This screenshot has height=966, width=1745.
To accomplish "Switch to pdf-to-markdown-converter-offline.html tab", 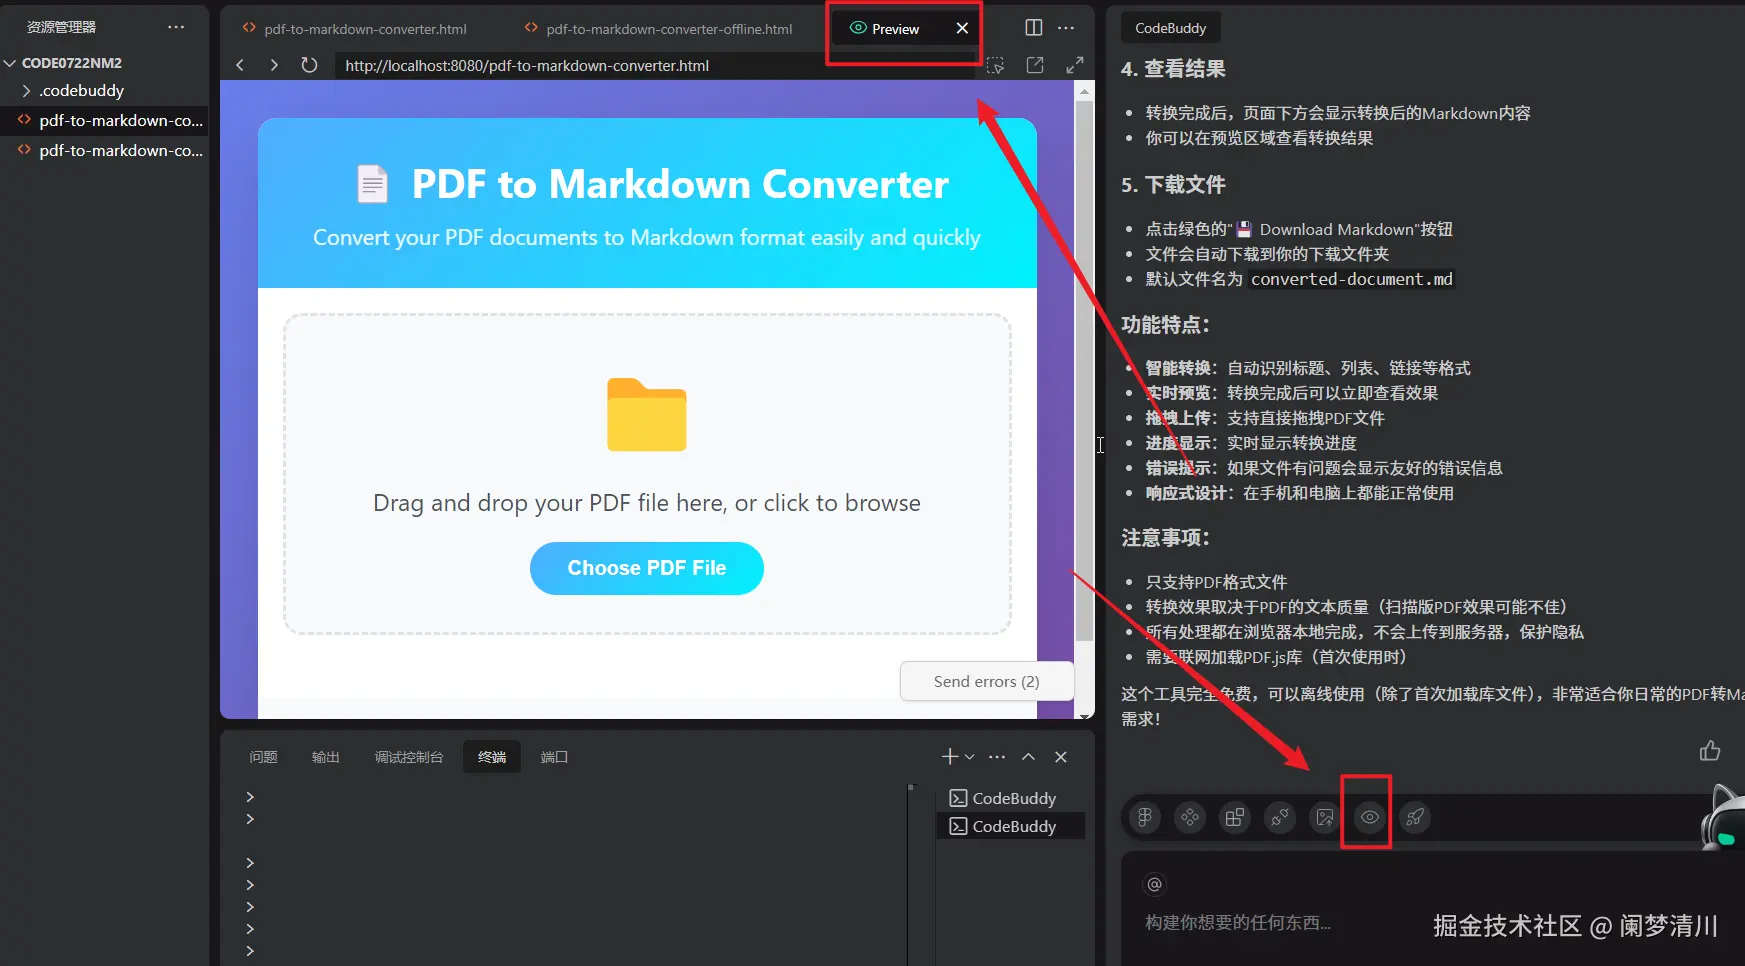I will click(x=659, y=29).
